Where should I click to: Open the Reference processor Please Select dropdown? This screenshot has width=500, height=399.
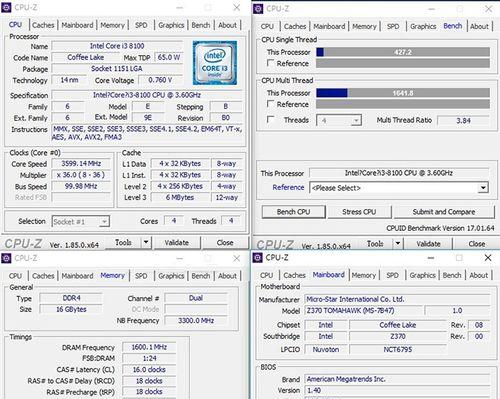click(x=399, y=188)
